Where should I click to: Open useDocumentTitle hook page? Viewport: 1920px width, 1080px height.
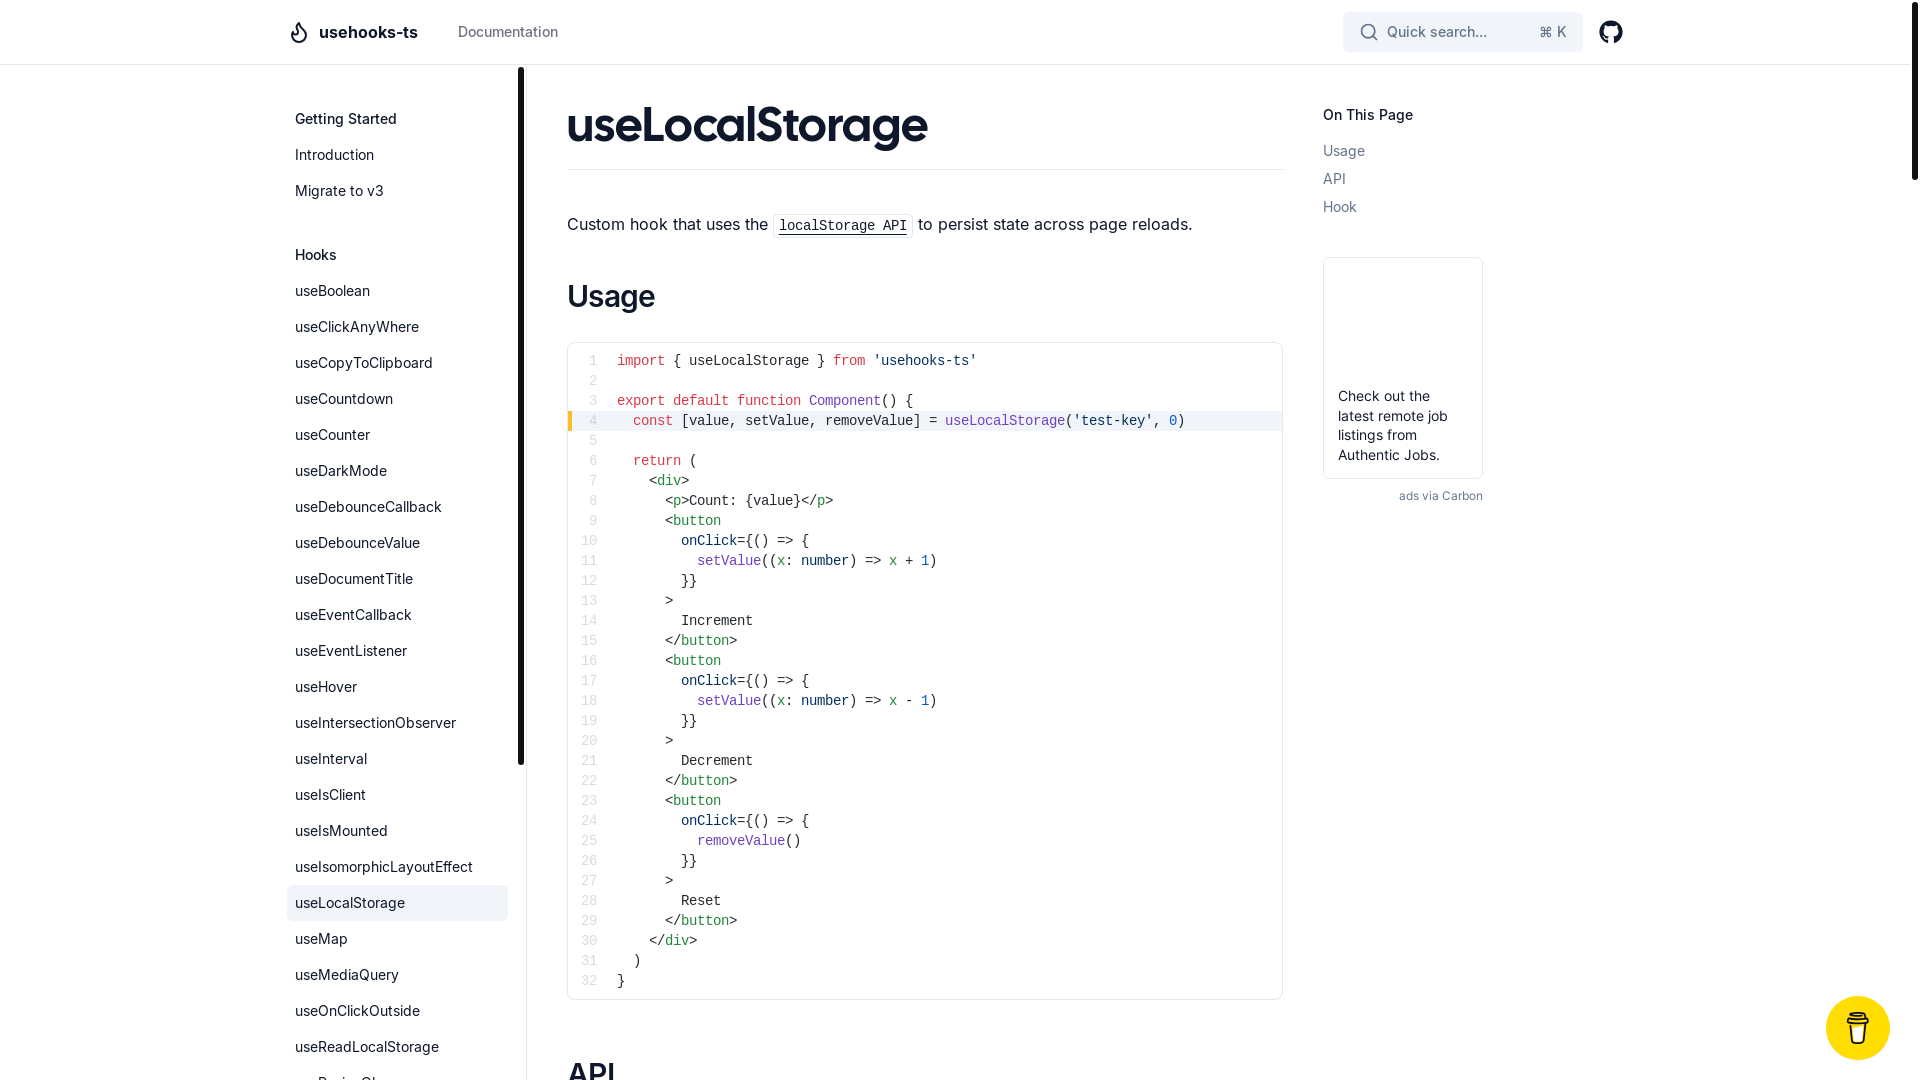pos(397,579)
